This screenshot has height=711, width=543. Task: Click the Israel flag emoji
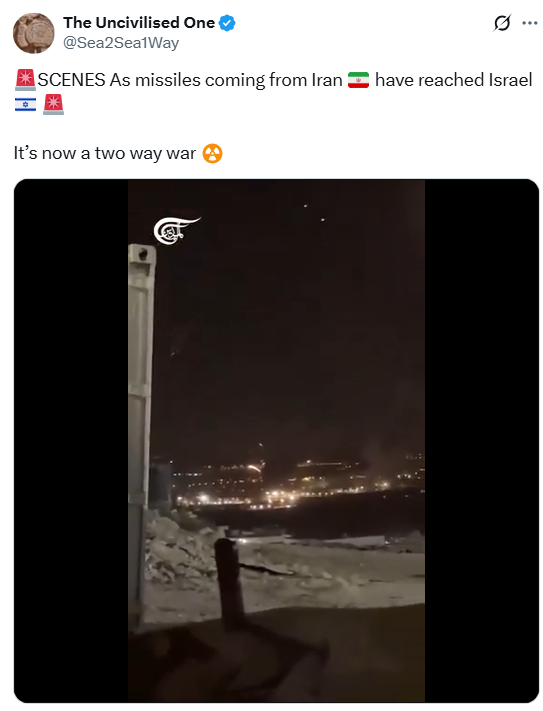pyautogui.click(x=25, y=105)
